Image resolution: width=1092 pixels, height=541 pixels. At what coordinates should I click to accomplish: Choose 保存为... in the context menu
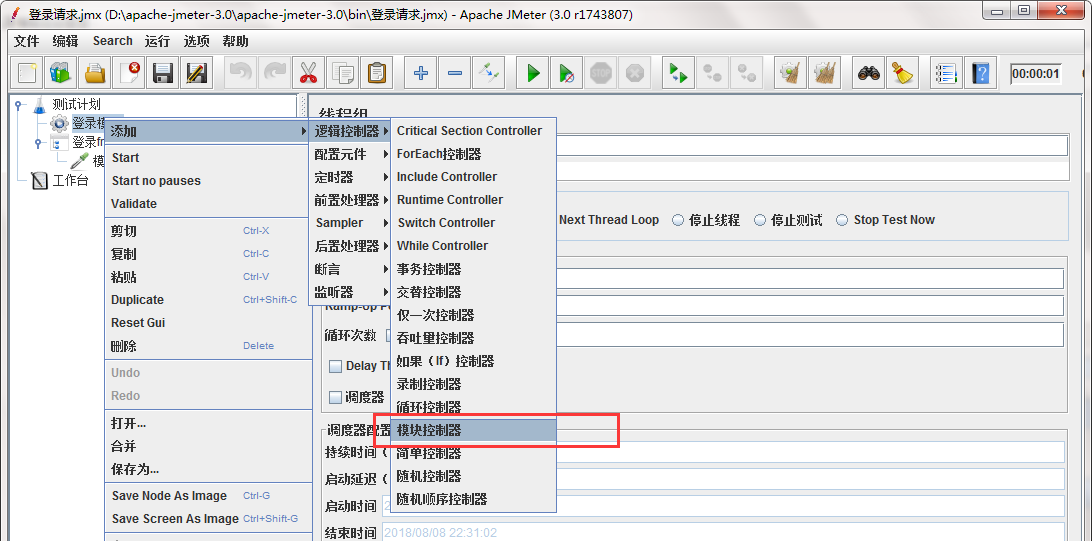click(x=208, y=469)
